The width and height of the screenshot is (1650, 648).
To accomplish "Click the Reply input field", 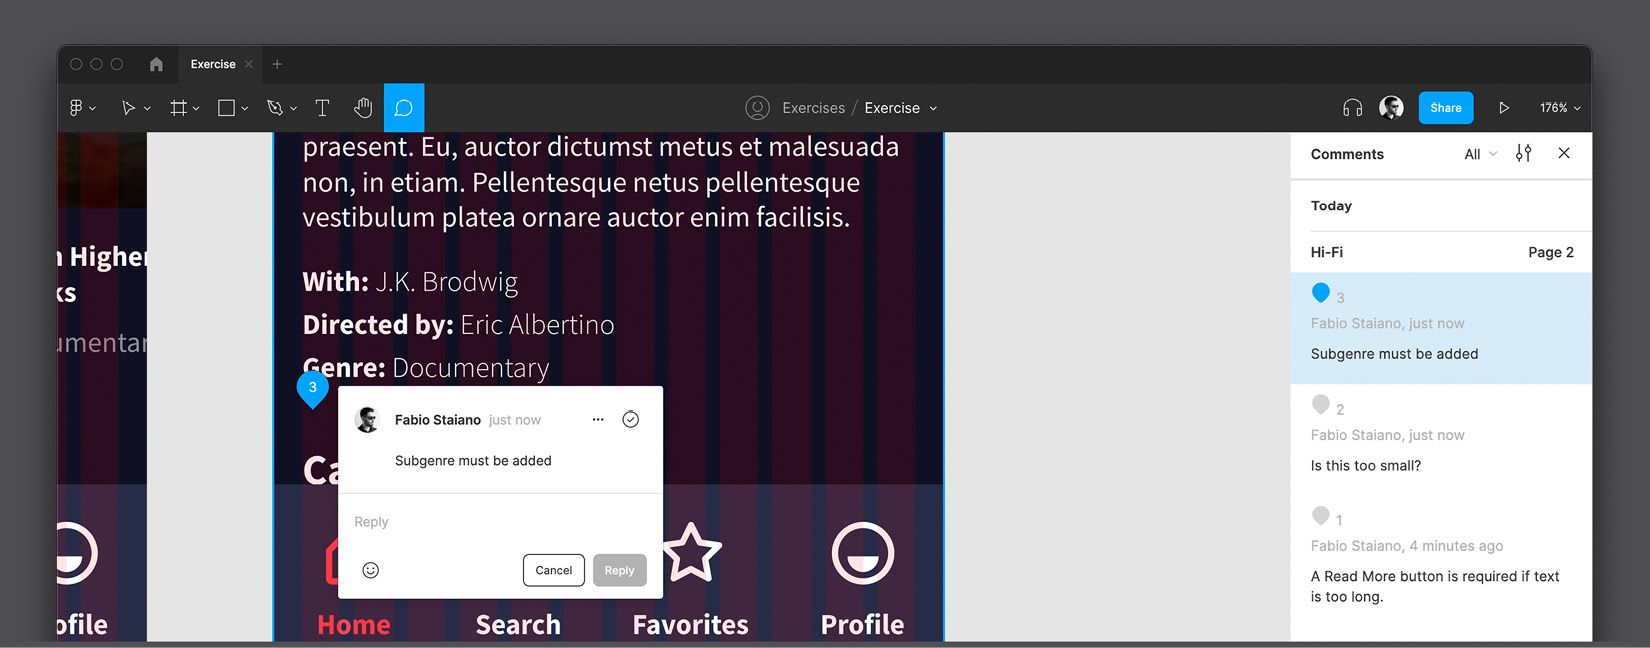I will [x=500, y=522].
